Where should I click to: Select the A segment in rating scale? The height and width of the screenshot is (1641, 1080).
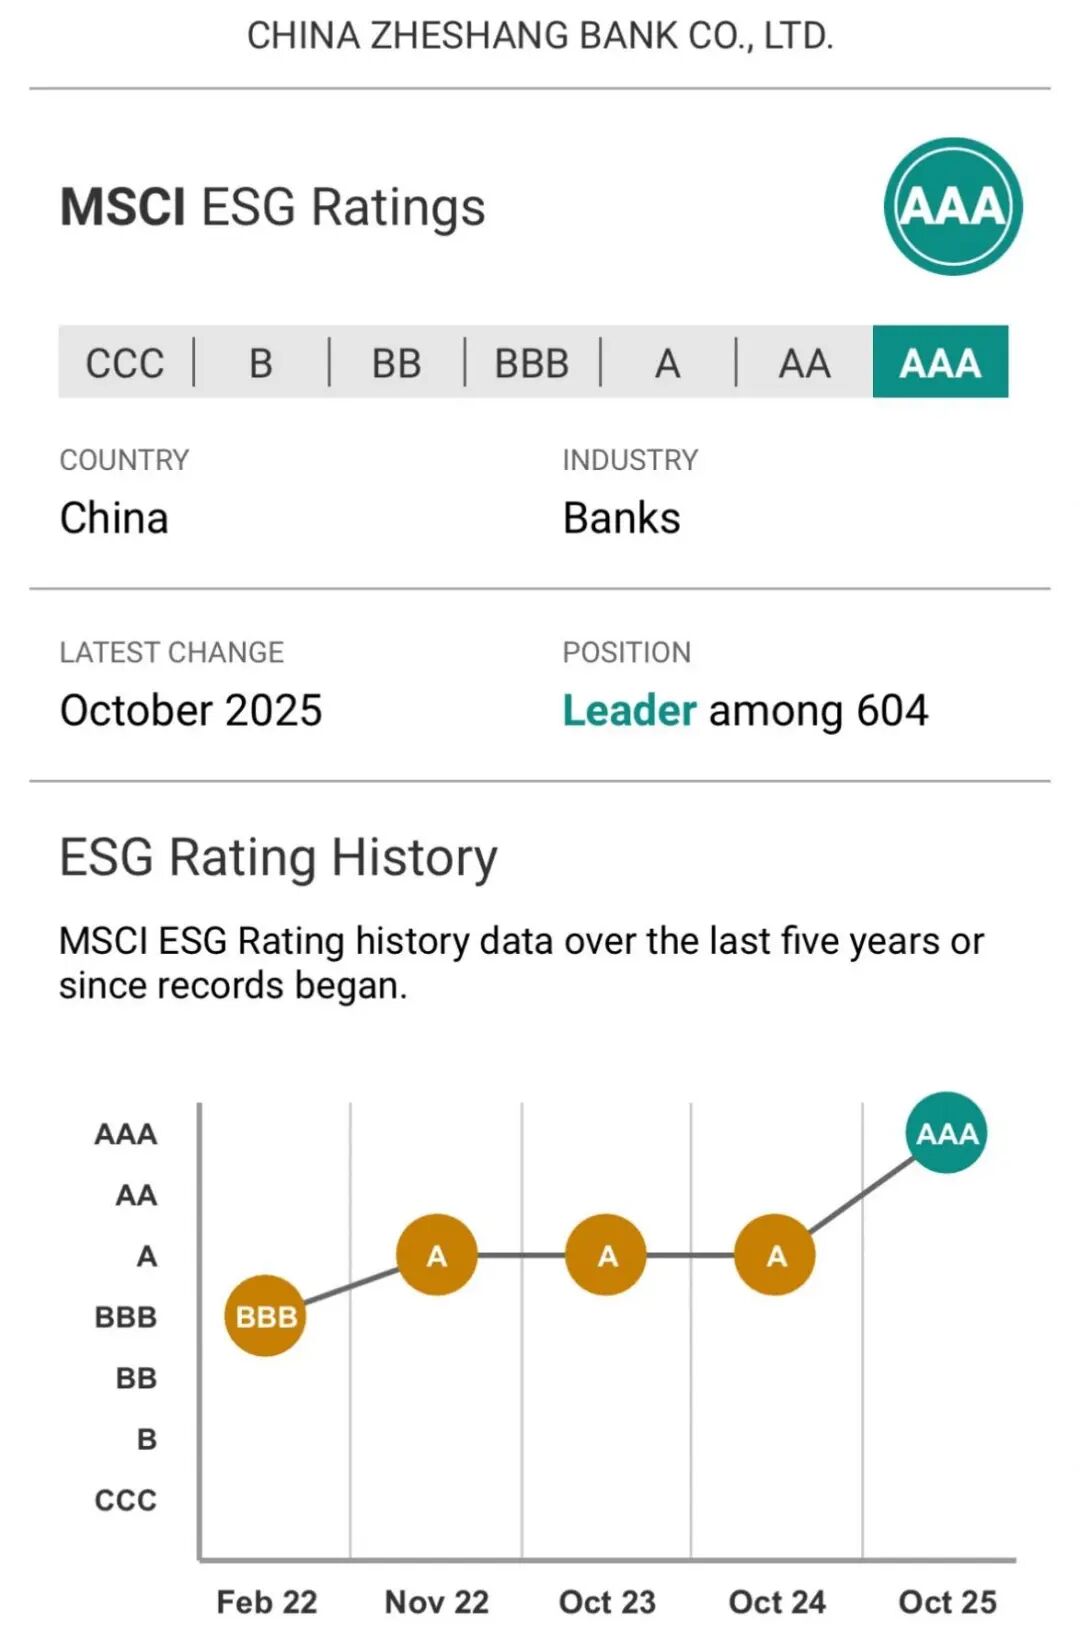click(668, 362)
